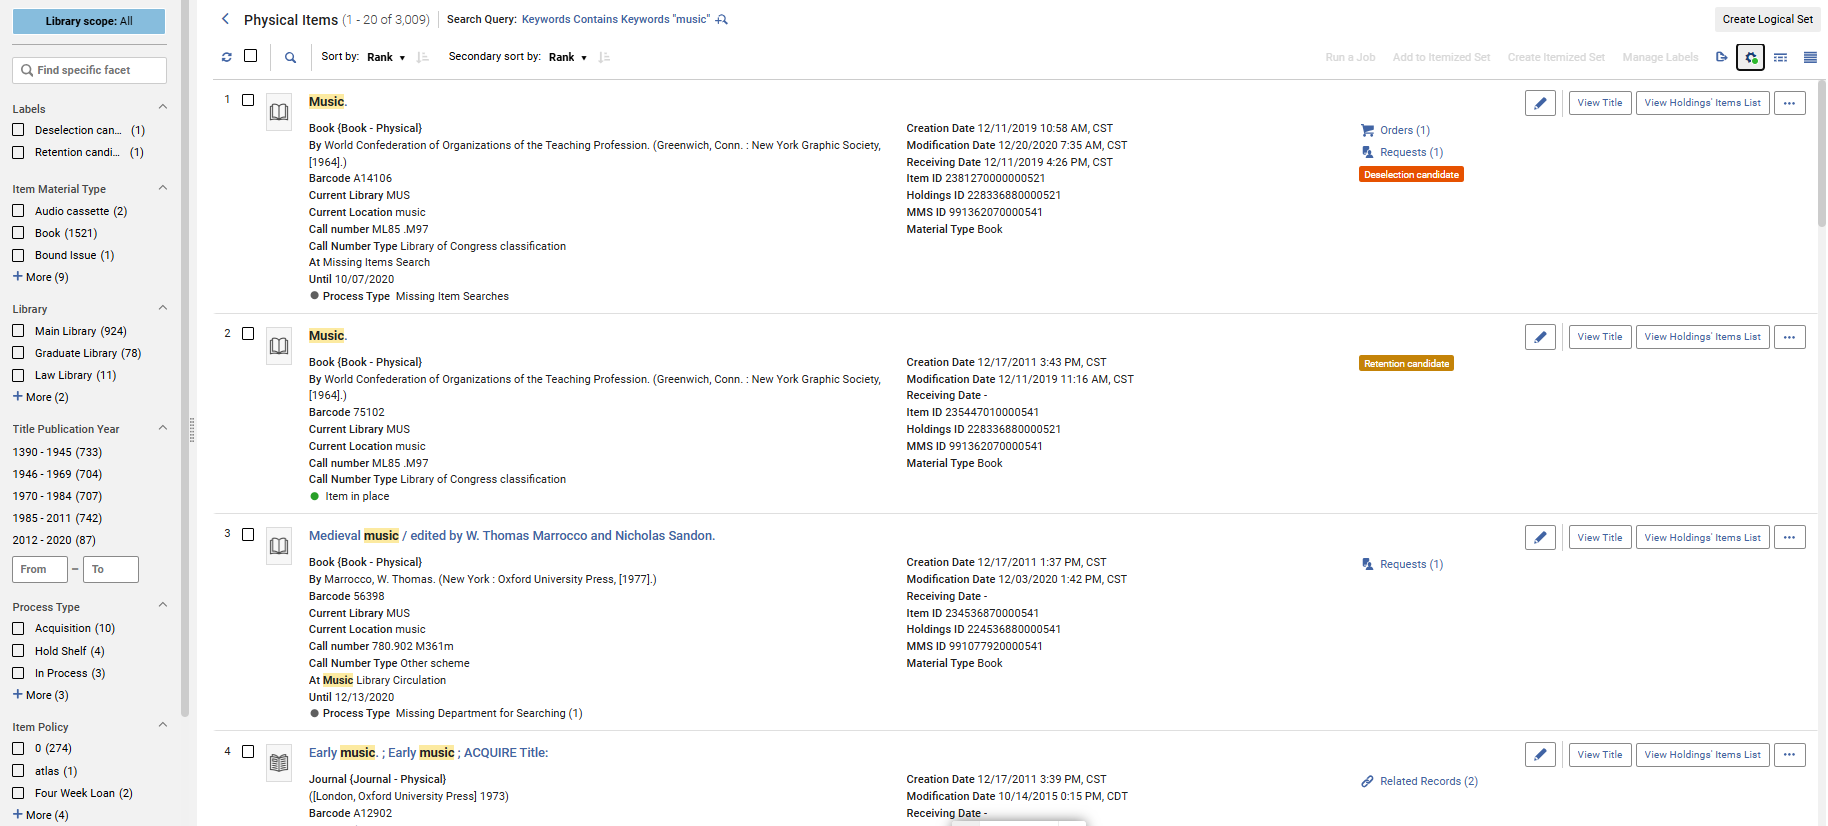Select the Library scope: All tab
Image resolution: width=1828 pixels, height=826 pixels.
[x=89, y=21]
